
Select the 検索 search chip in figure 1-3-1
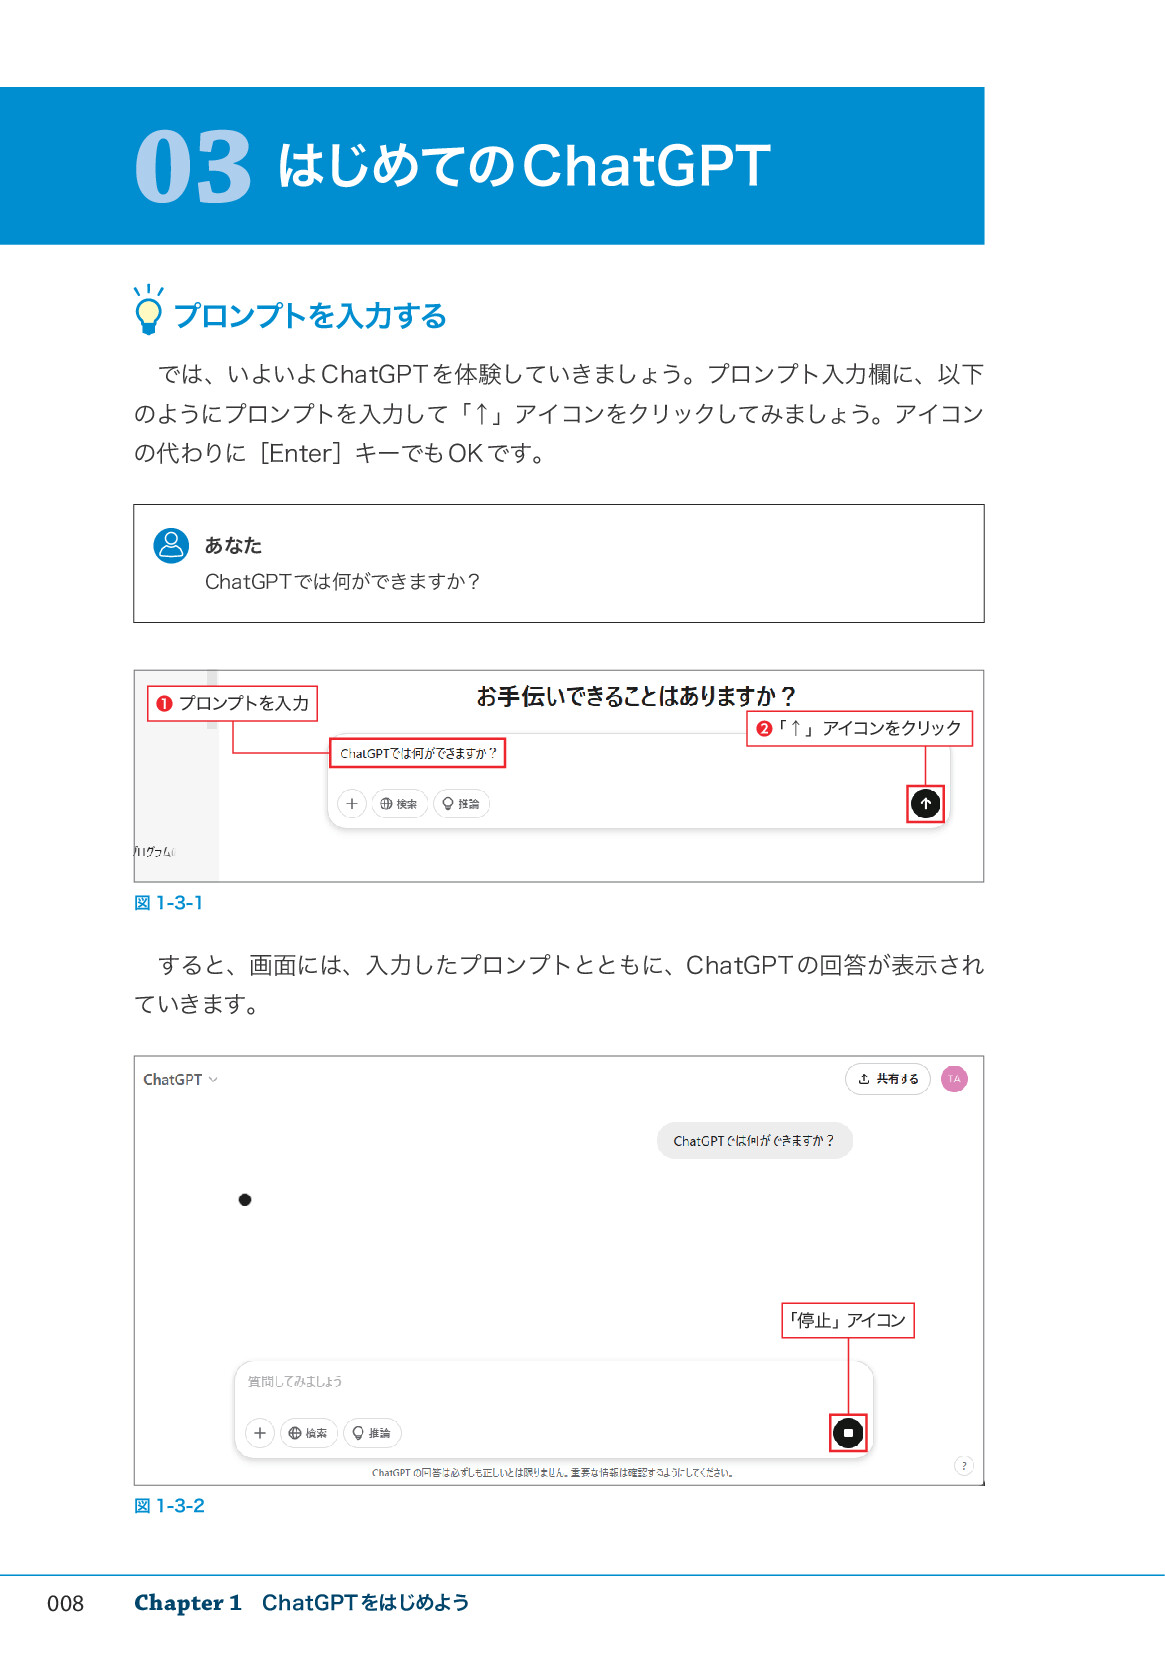coord(399,803)
